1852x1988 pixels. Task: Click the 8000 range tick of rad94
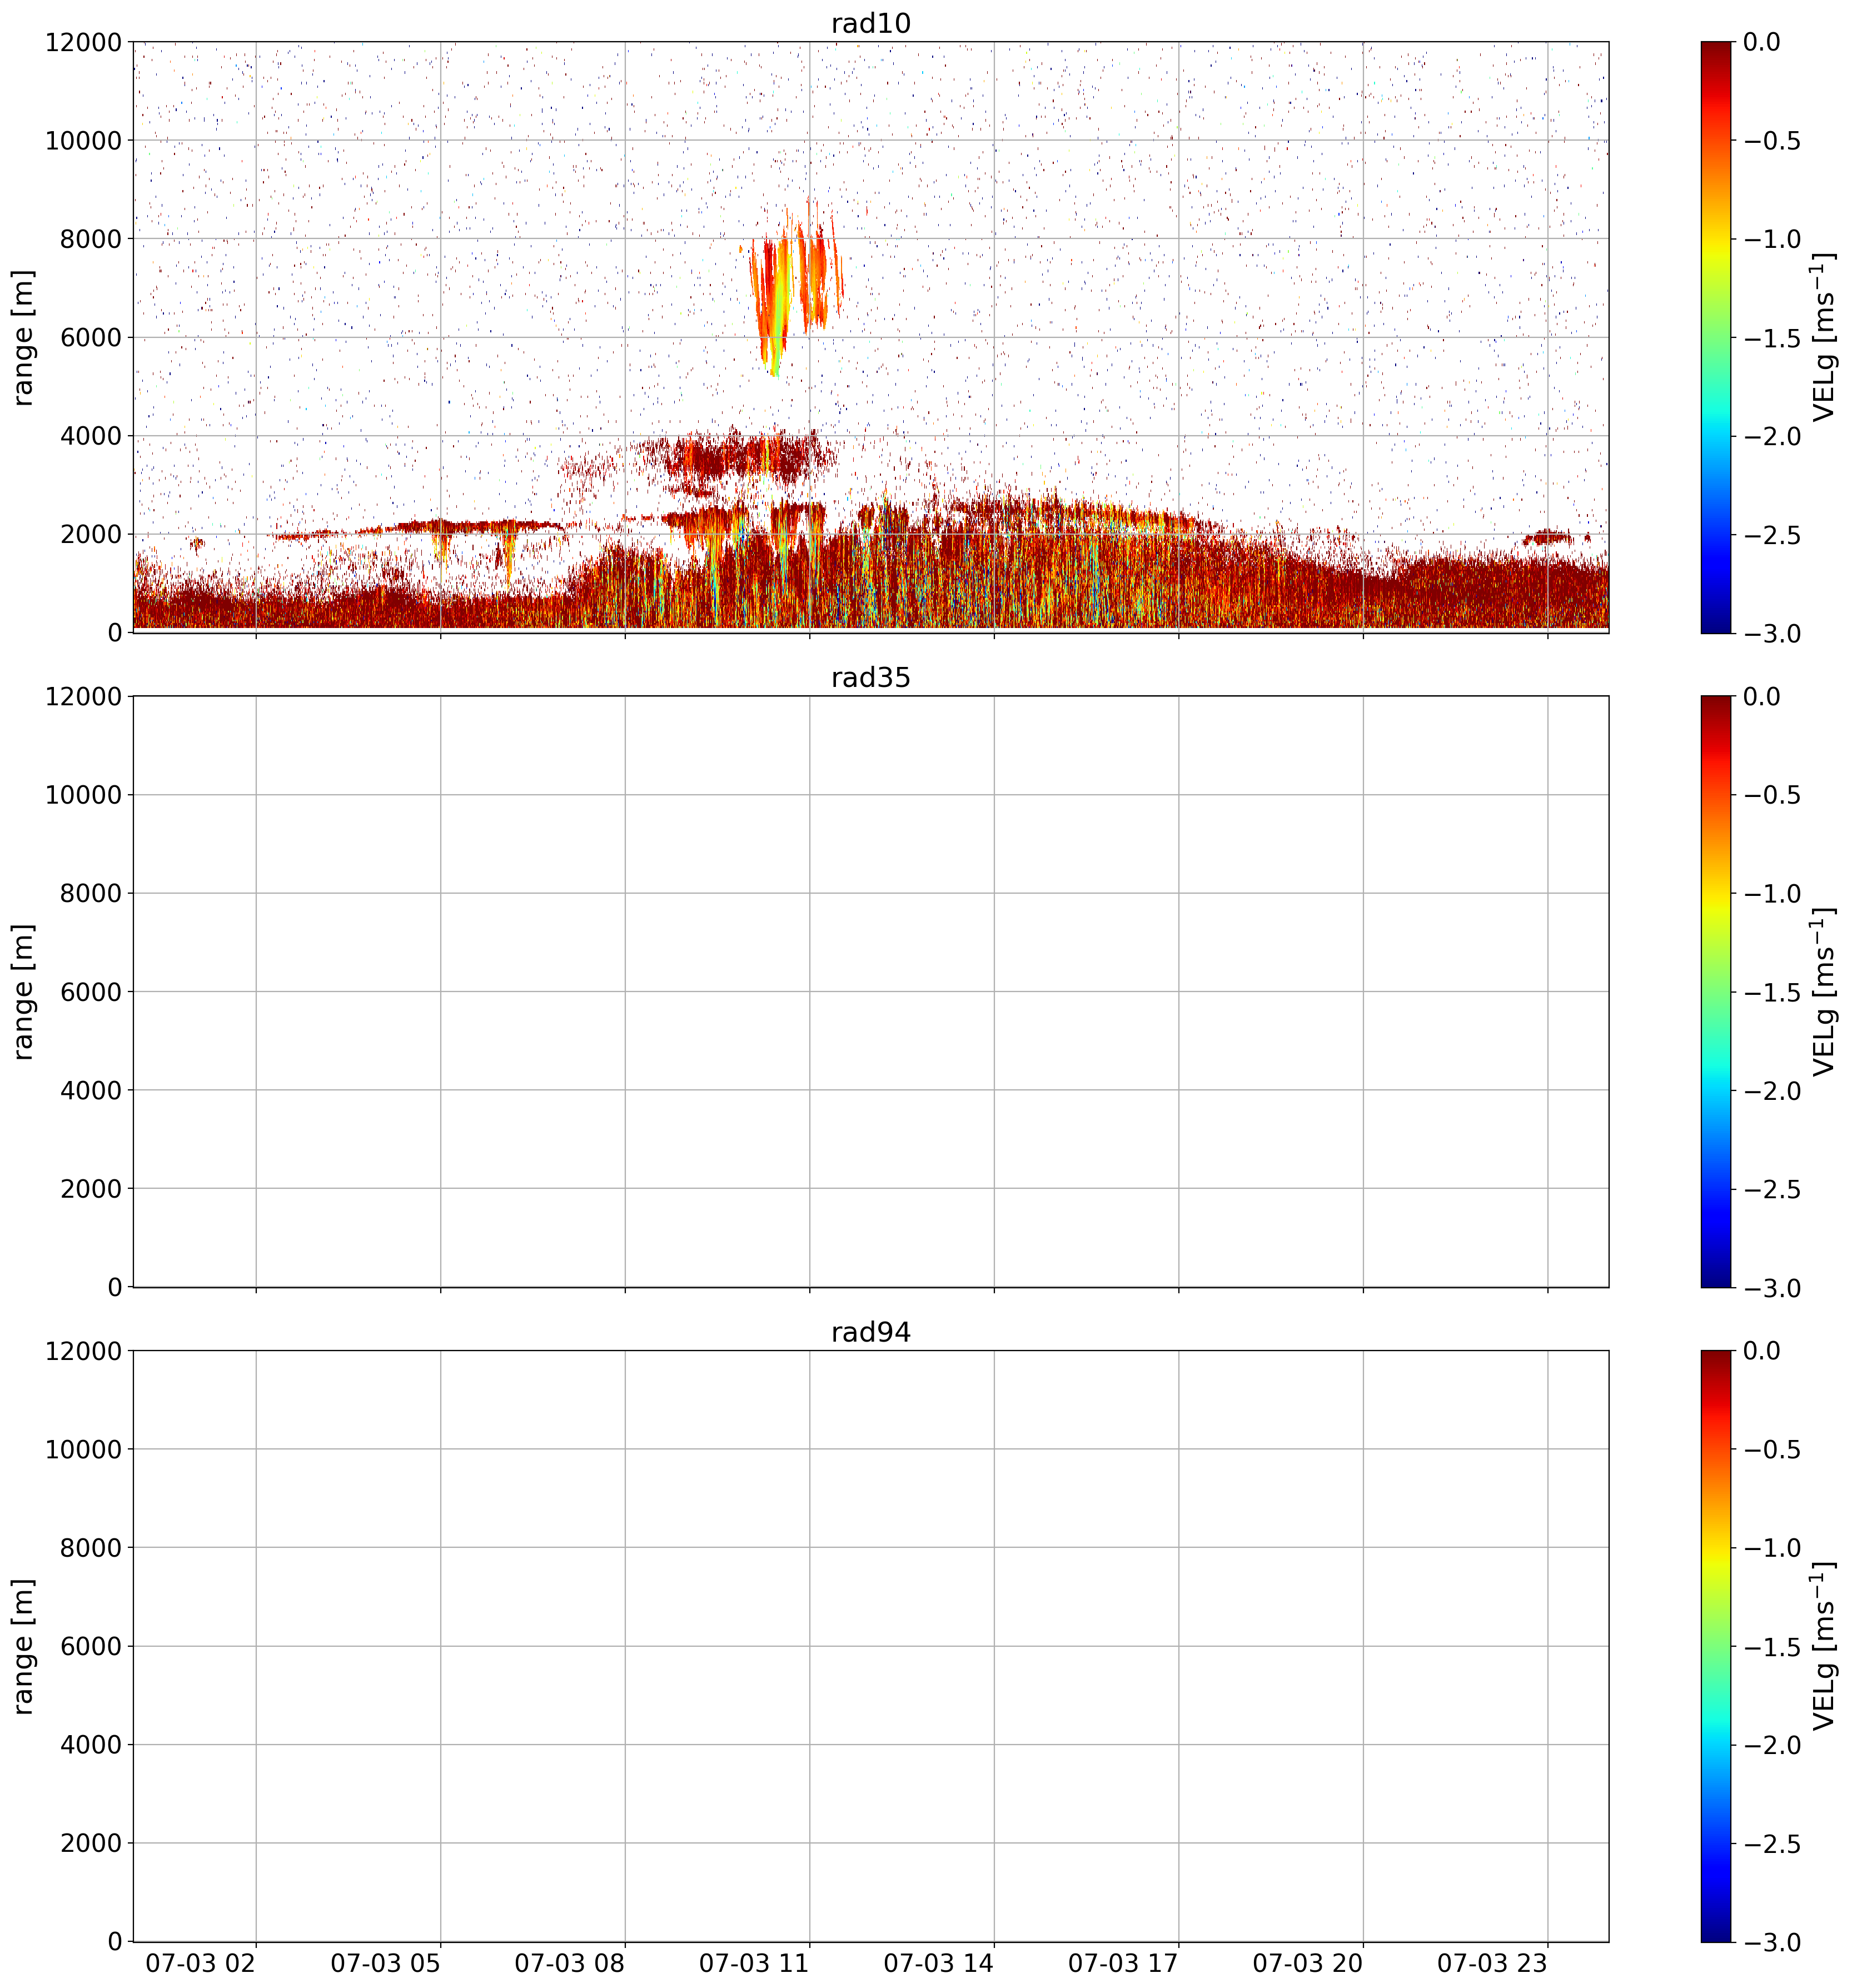(90, 1548)
